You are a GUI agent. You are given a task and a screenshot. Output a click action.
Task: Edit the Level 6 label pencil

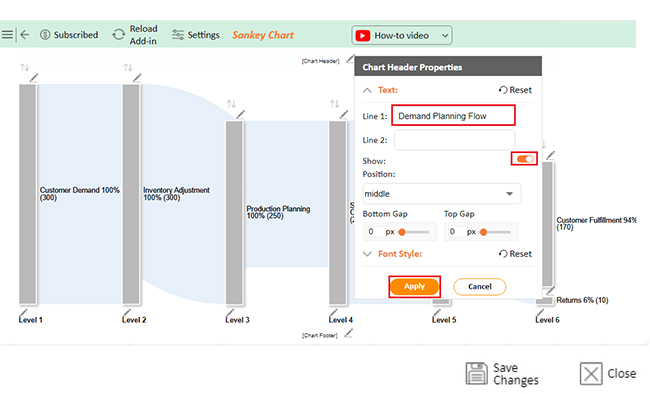click(x=540, y=313)
